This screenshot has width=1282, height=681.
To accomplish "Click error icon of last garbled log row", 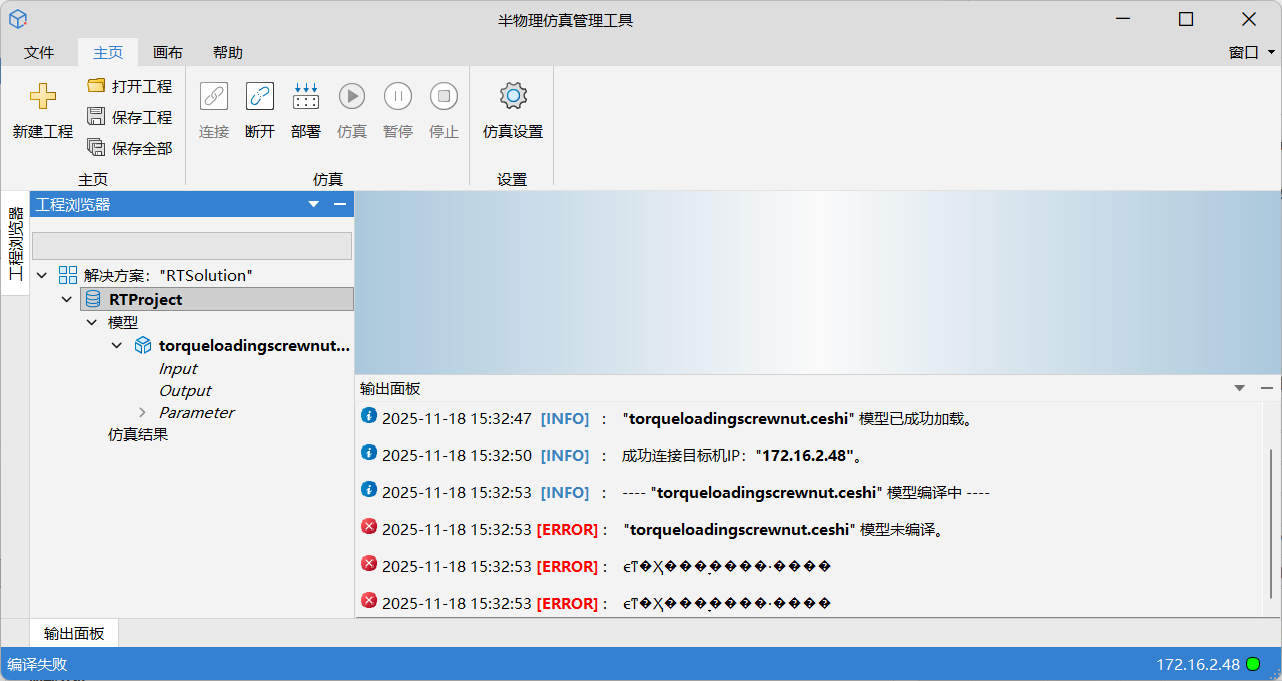I will coord(368,601).
